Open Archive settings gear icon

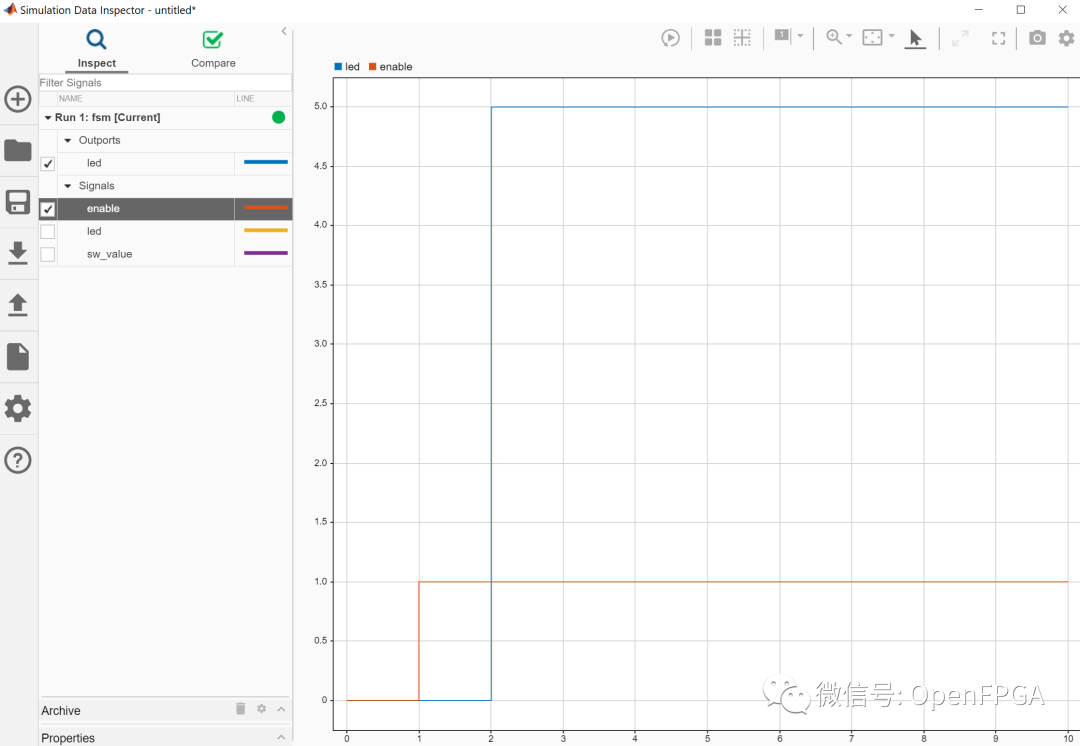[262, 709]
